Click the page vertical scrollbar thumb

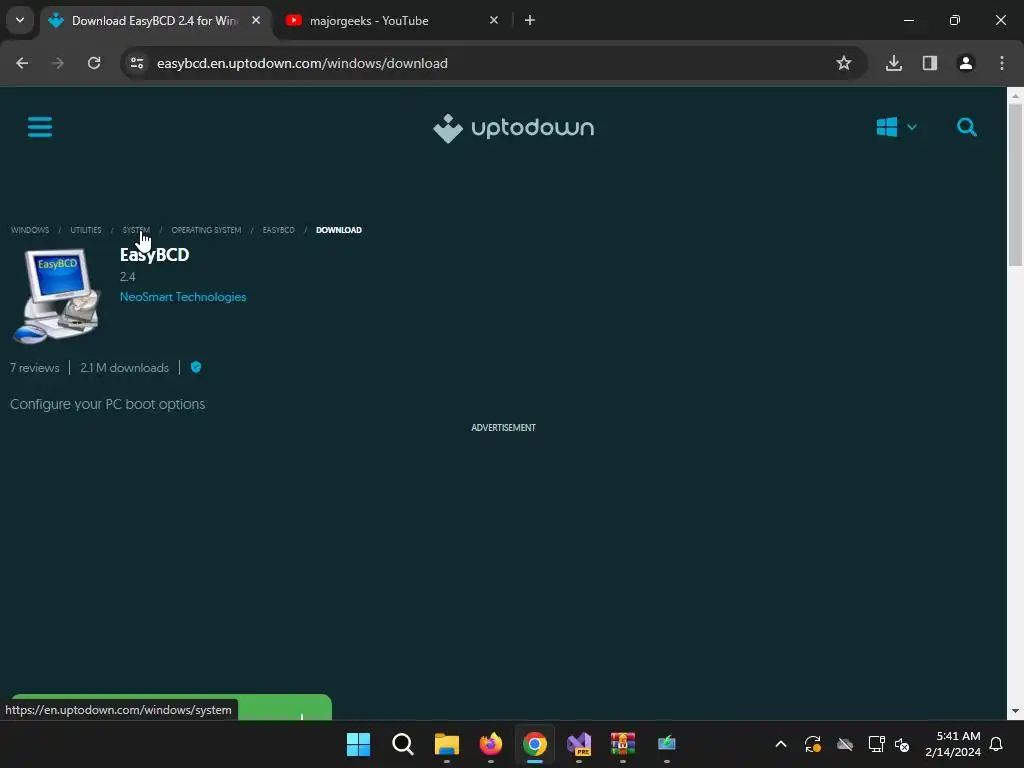[1015, 184]
